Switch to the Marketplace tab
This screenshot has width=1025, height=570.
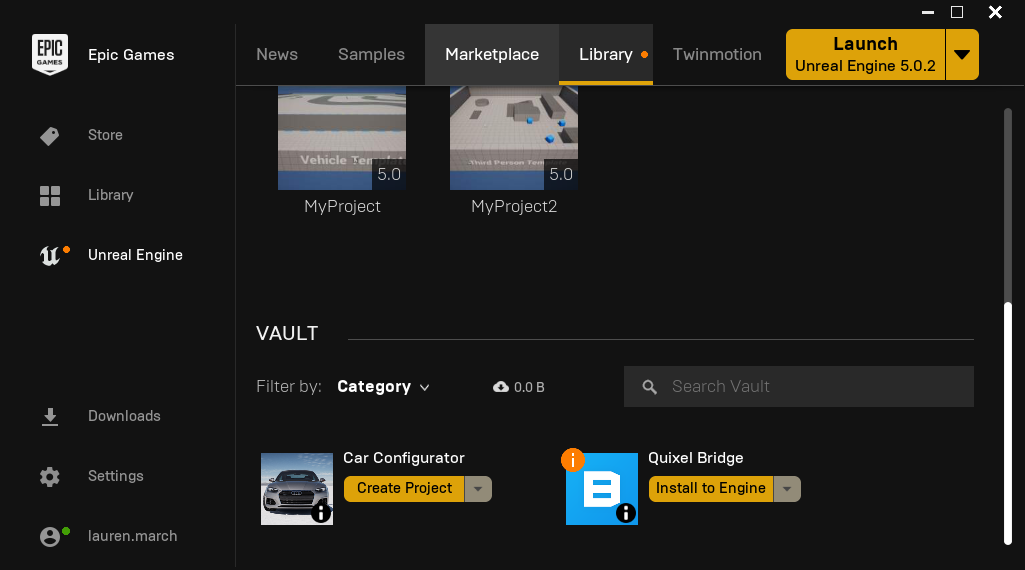(492, 55)
